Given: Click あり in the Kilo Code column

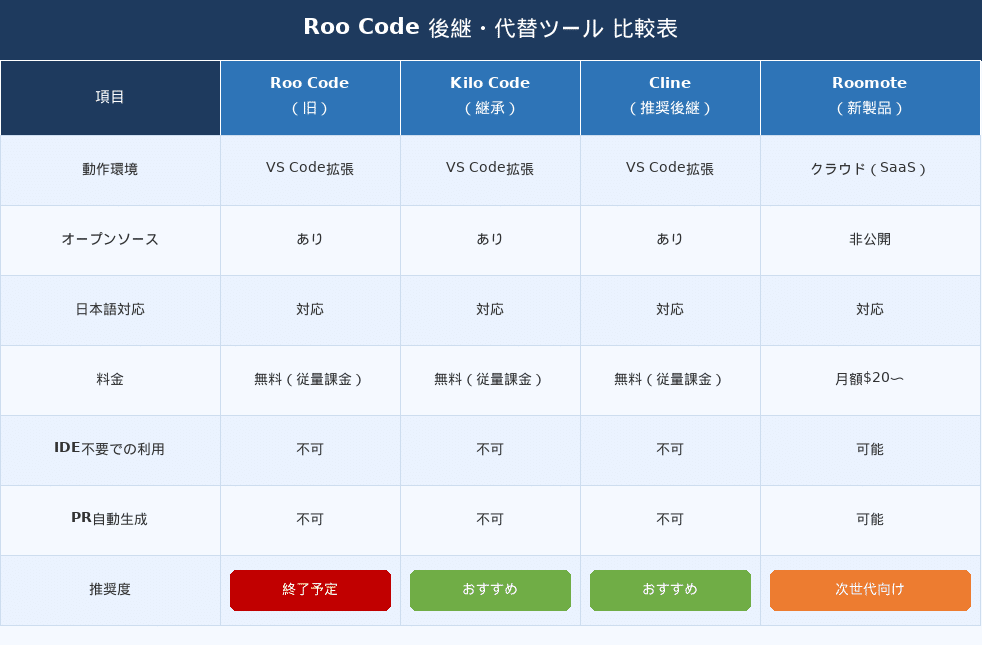Looking at the screenshot, I should 490,239.
